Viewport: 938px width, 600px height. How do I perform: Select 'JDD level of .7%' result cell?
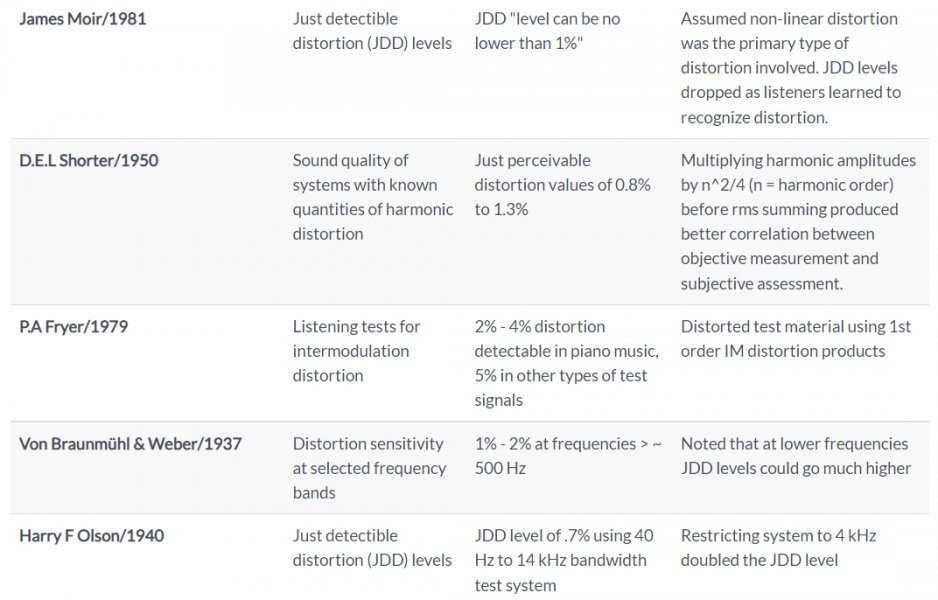coord(564,560)
